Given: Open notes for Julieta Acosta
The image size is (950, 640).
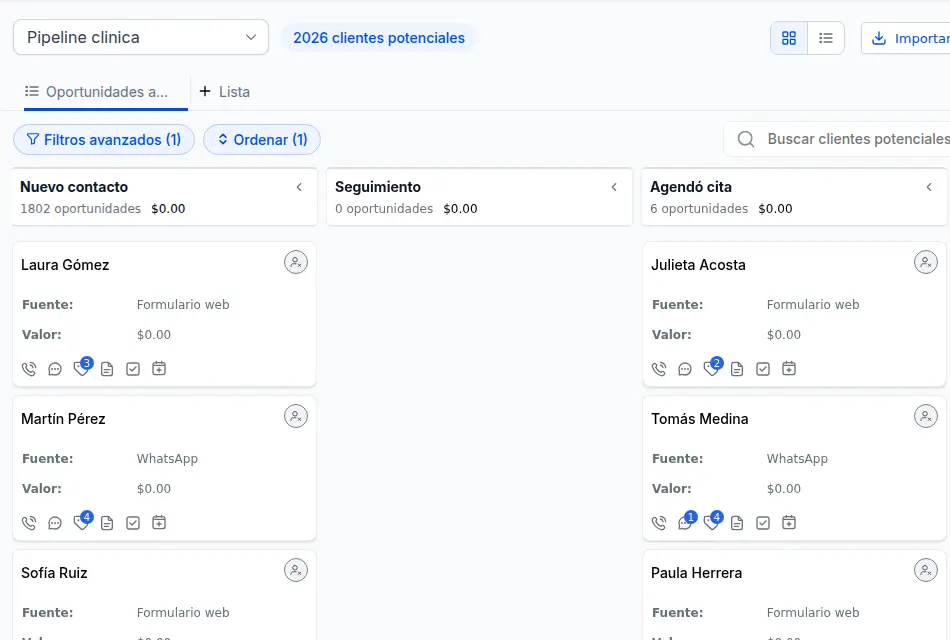Looking at the screenshot, I should [x=737, y=369].
